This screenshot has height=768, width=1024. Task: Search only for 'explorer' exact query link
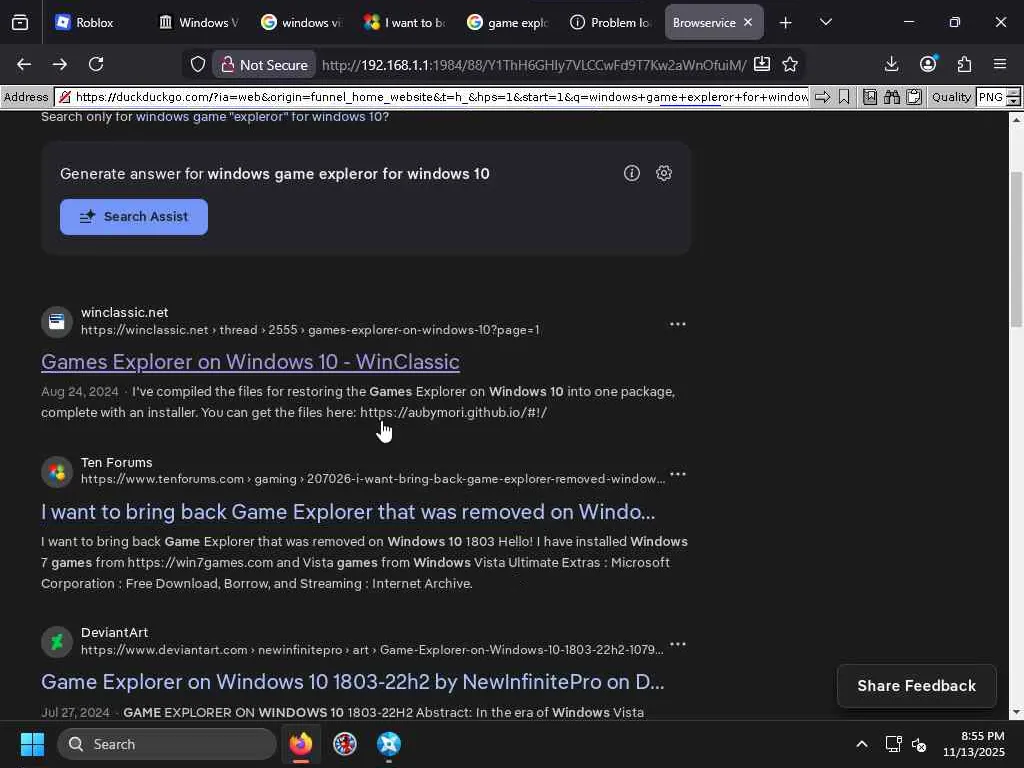(262, 117)
